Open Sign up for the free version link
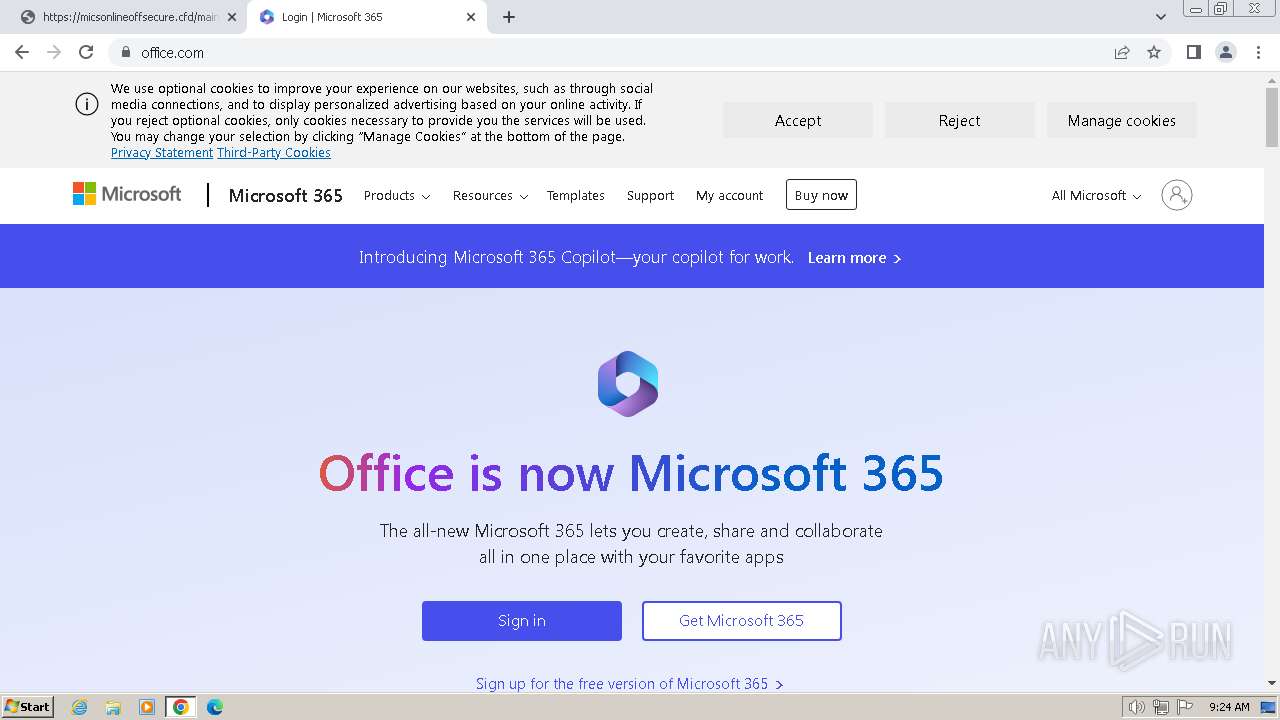 point(629,684)
